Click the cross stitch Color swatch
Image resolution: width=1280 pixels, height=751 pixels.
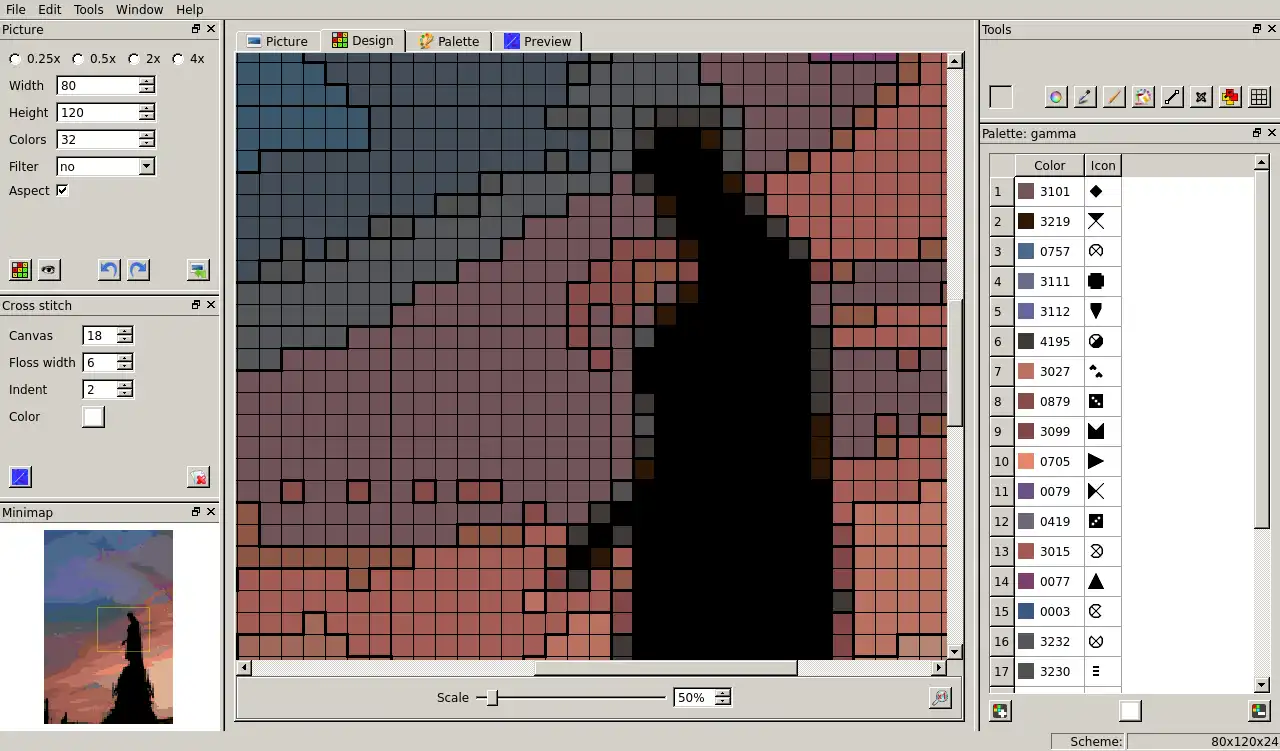[93, 417]
